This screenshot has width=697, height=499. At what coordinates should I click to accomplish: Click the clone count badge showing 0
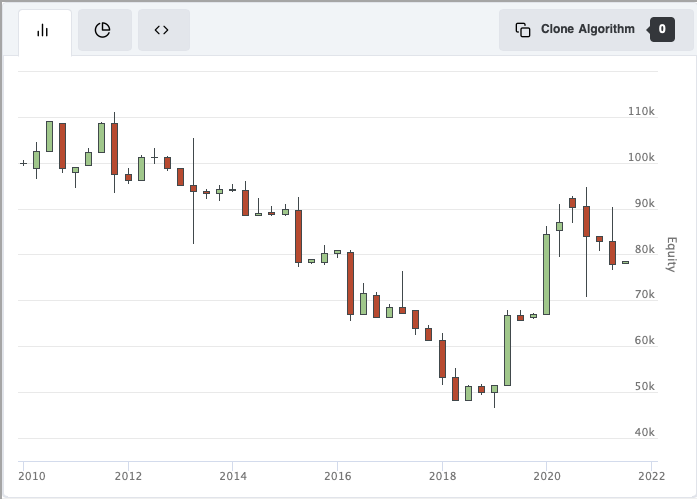coord(661,30)
